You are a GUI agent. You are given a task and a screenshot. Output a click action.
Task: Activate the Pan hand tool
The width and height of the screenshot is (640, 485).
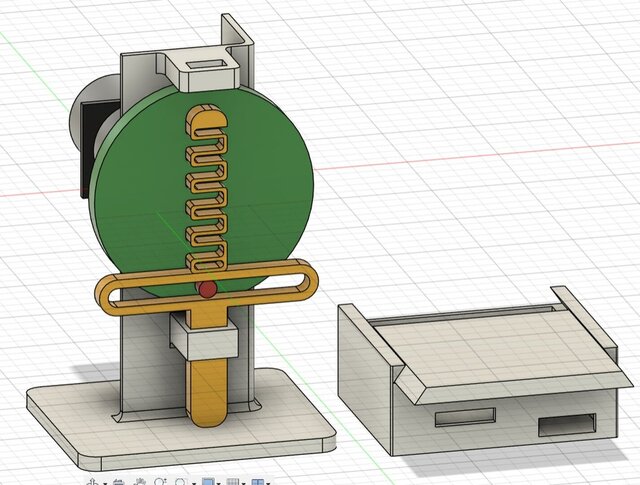coord(139,482)
